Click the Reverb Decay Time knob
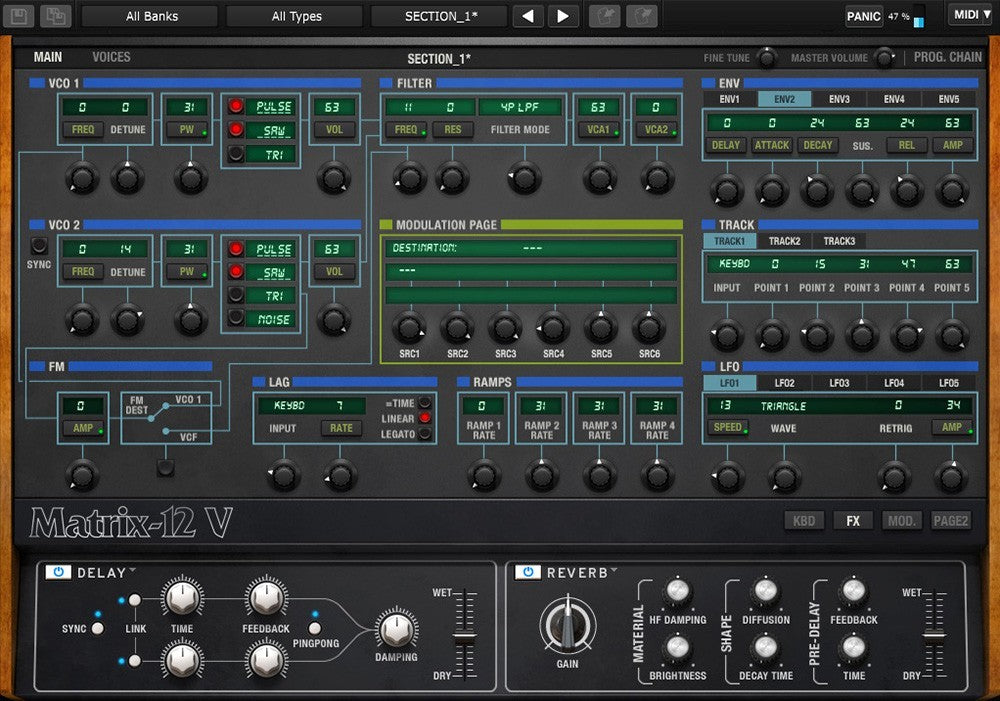1000x701 pixels. (765, 648)
